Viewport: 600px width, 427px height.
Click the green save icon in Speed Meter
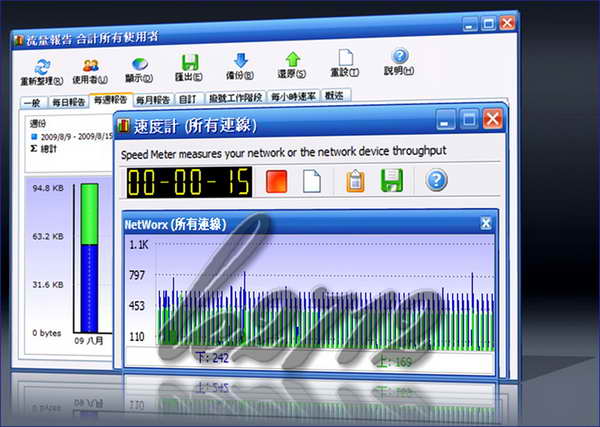[x=392, y=182]
